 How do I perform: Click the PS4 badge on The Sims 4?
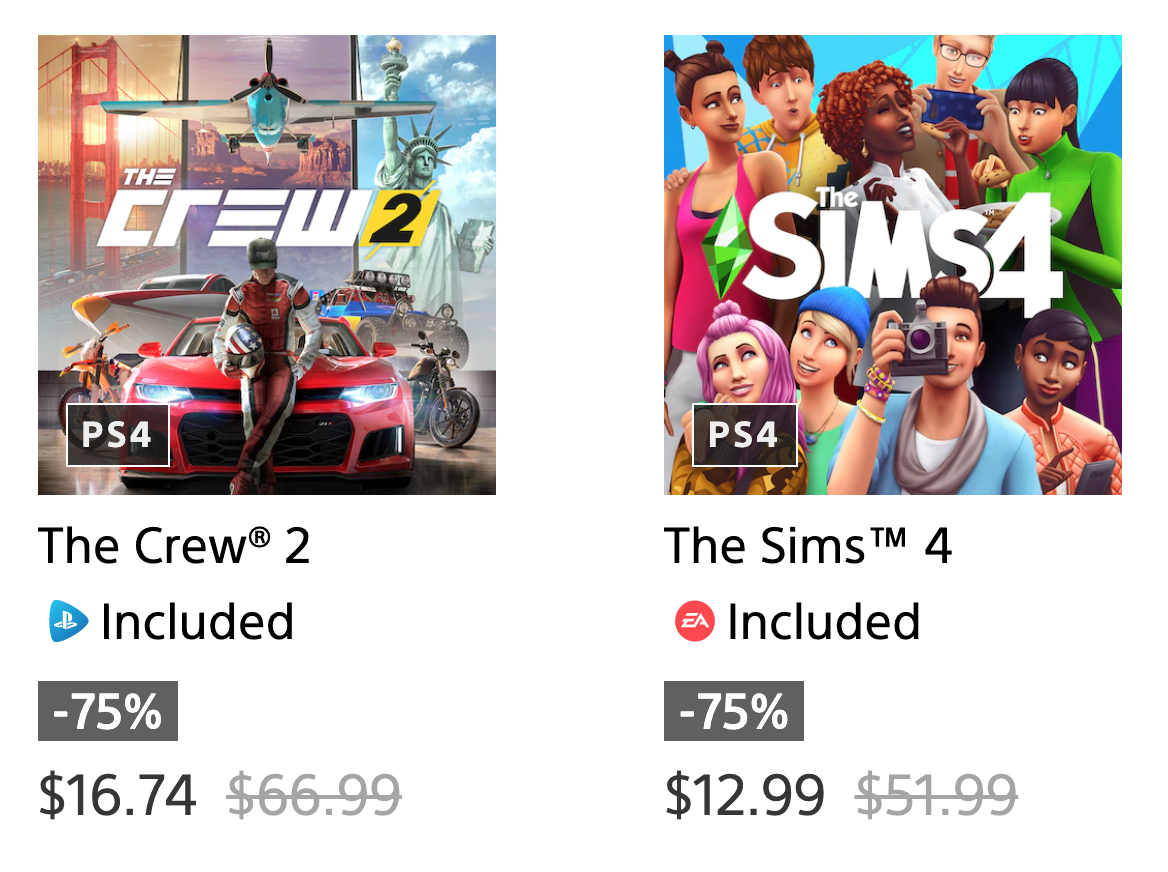point(744,435)
